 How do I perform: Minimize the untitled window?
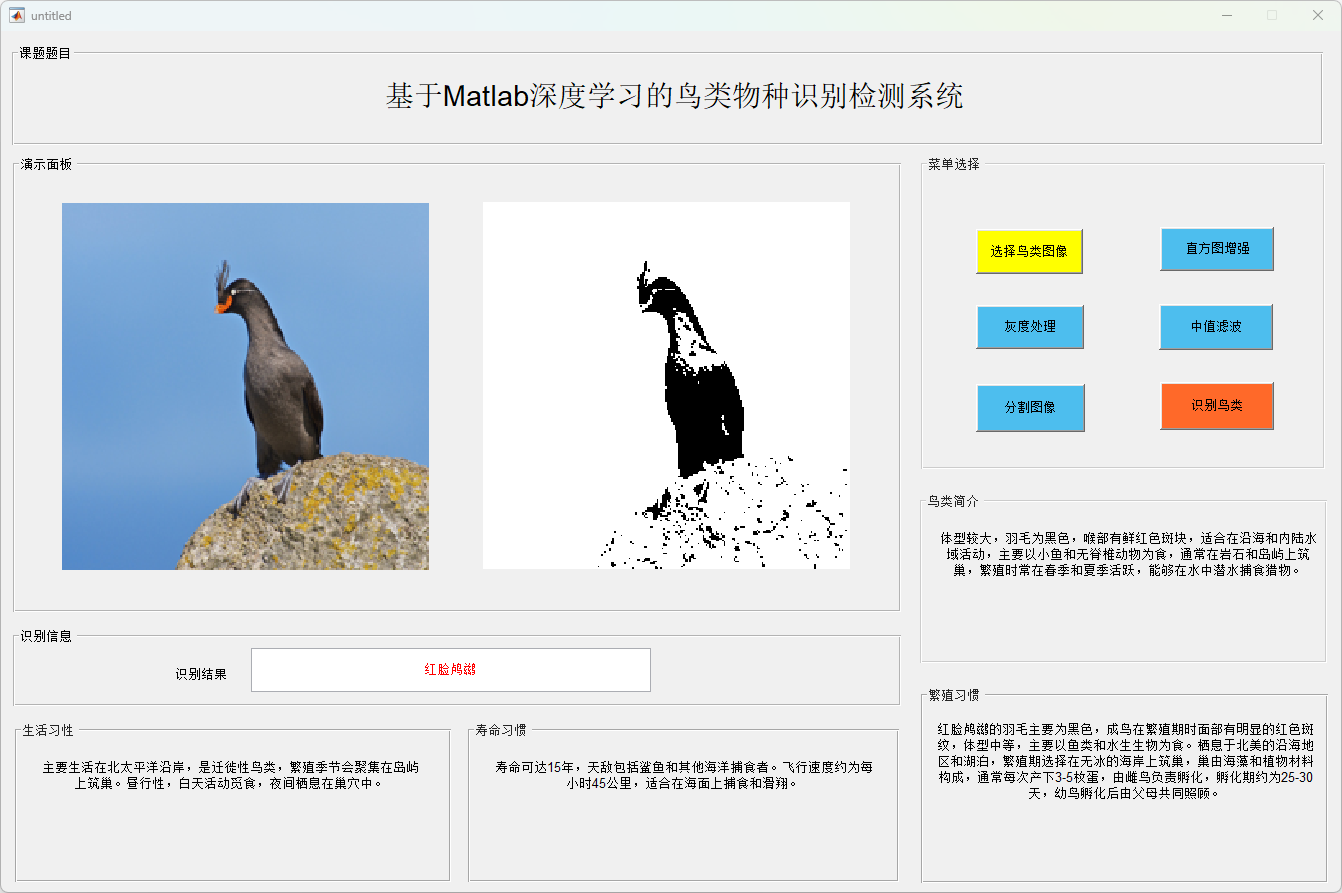click(x=1226, y=16)
